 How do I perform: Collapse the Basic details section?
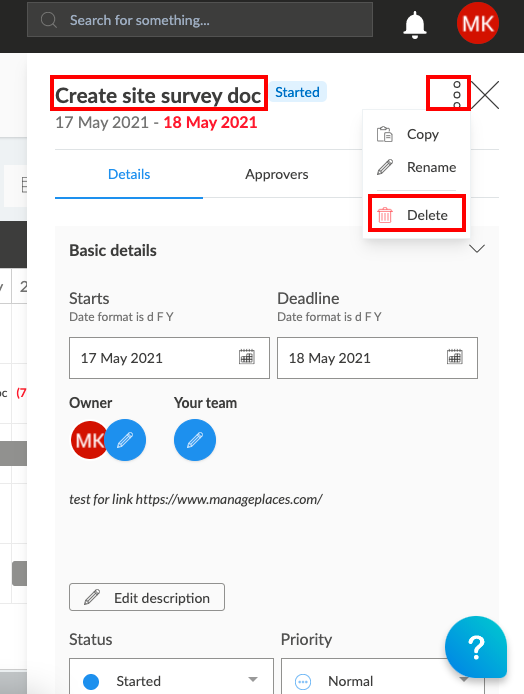coord(477,249)
